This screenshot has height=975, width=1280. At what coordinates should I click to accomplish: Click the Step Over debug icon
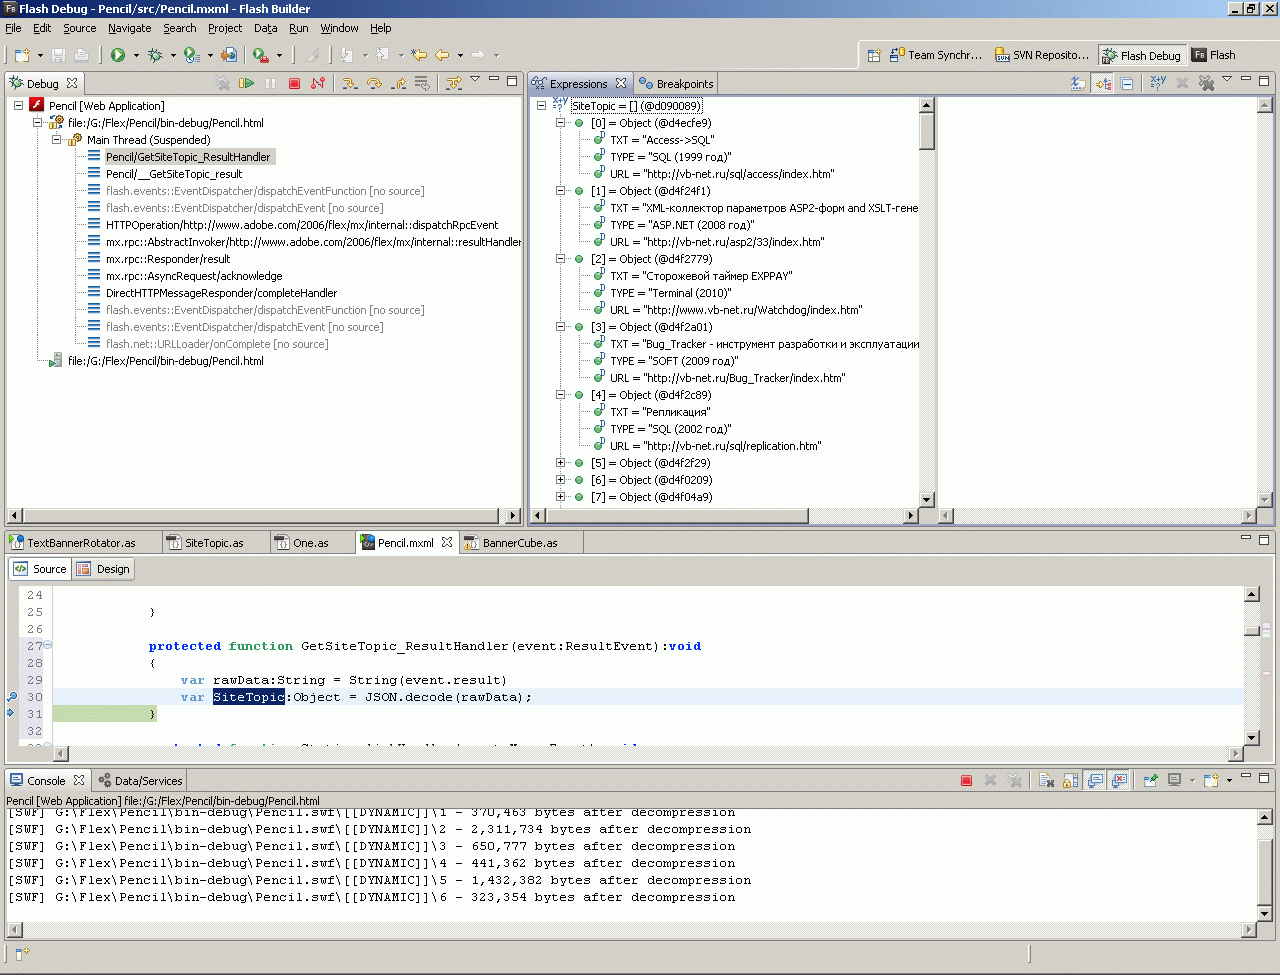coord(374,83)
